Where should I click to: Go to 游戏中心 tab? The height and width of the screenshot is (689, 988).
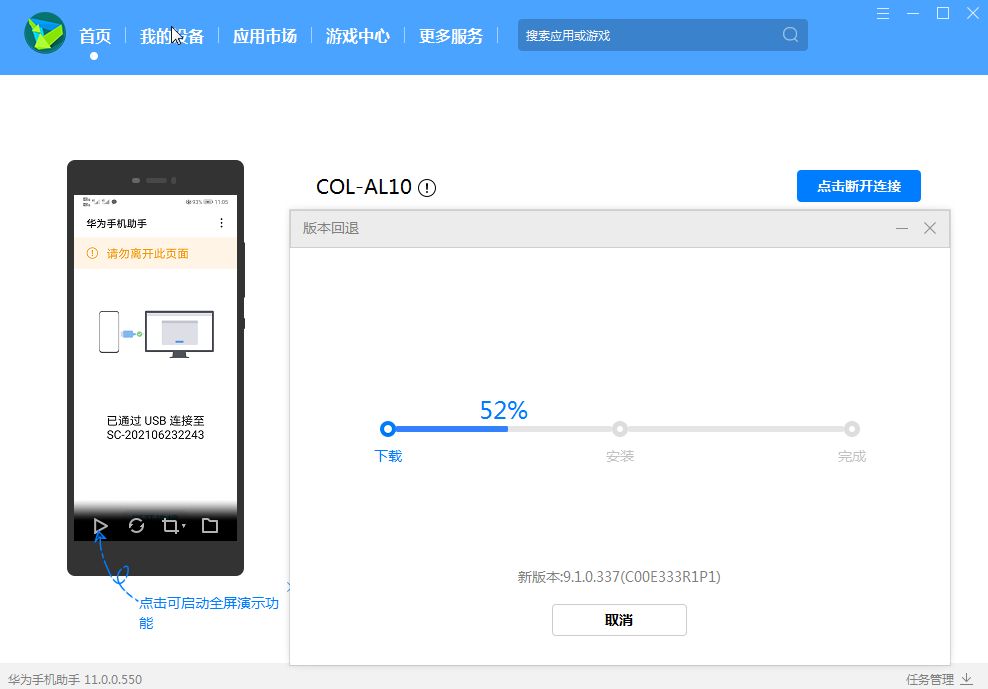point(357,36)
